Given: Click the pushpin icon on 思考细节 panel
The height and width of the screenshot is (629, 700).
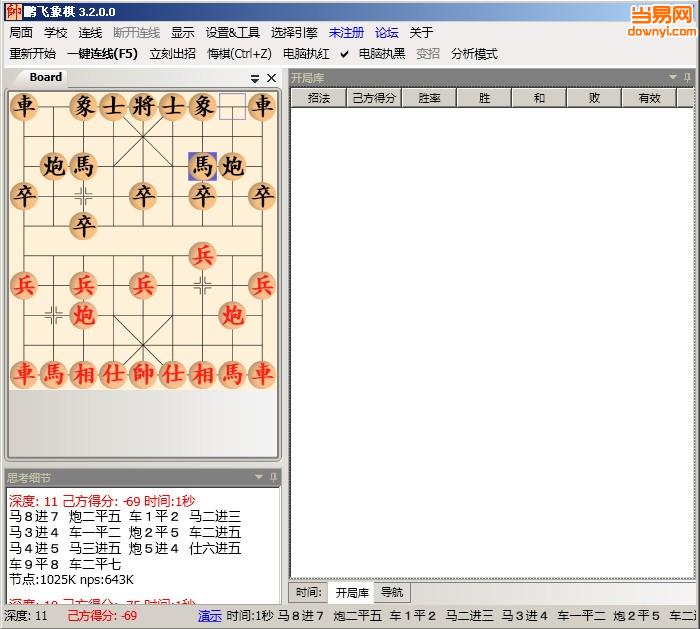Looking at the screenshot, I should [x=274, y=478].
